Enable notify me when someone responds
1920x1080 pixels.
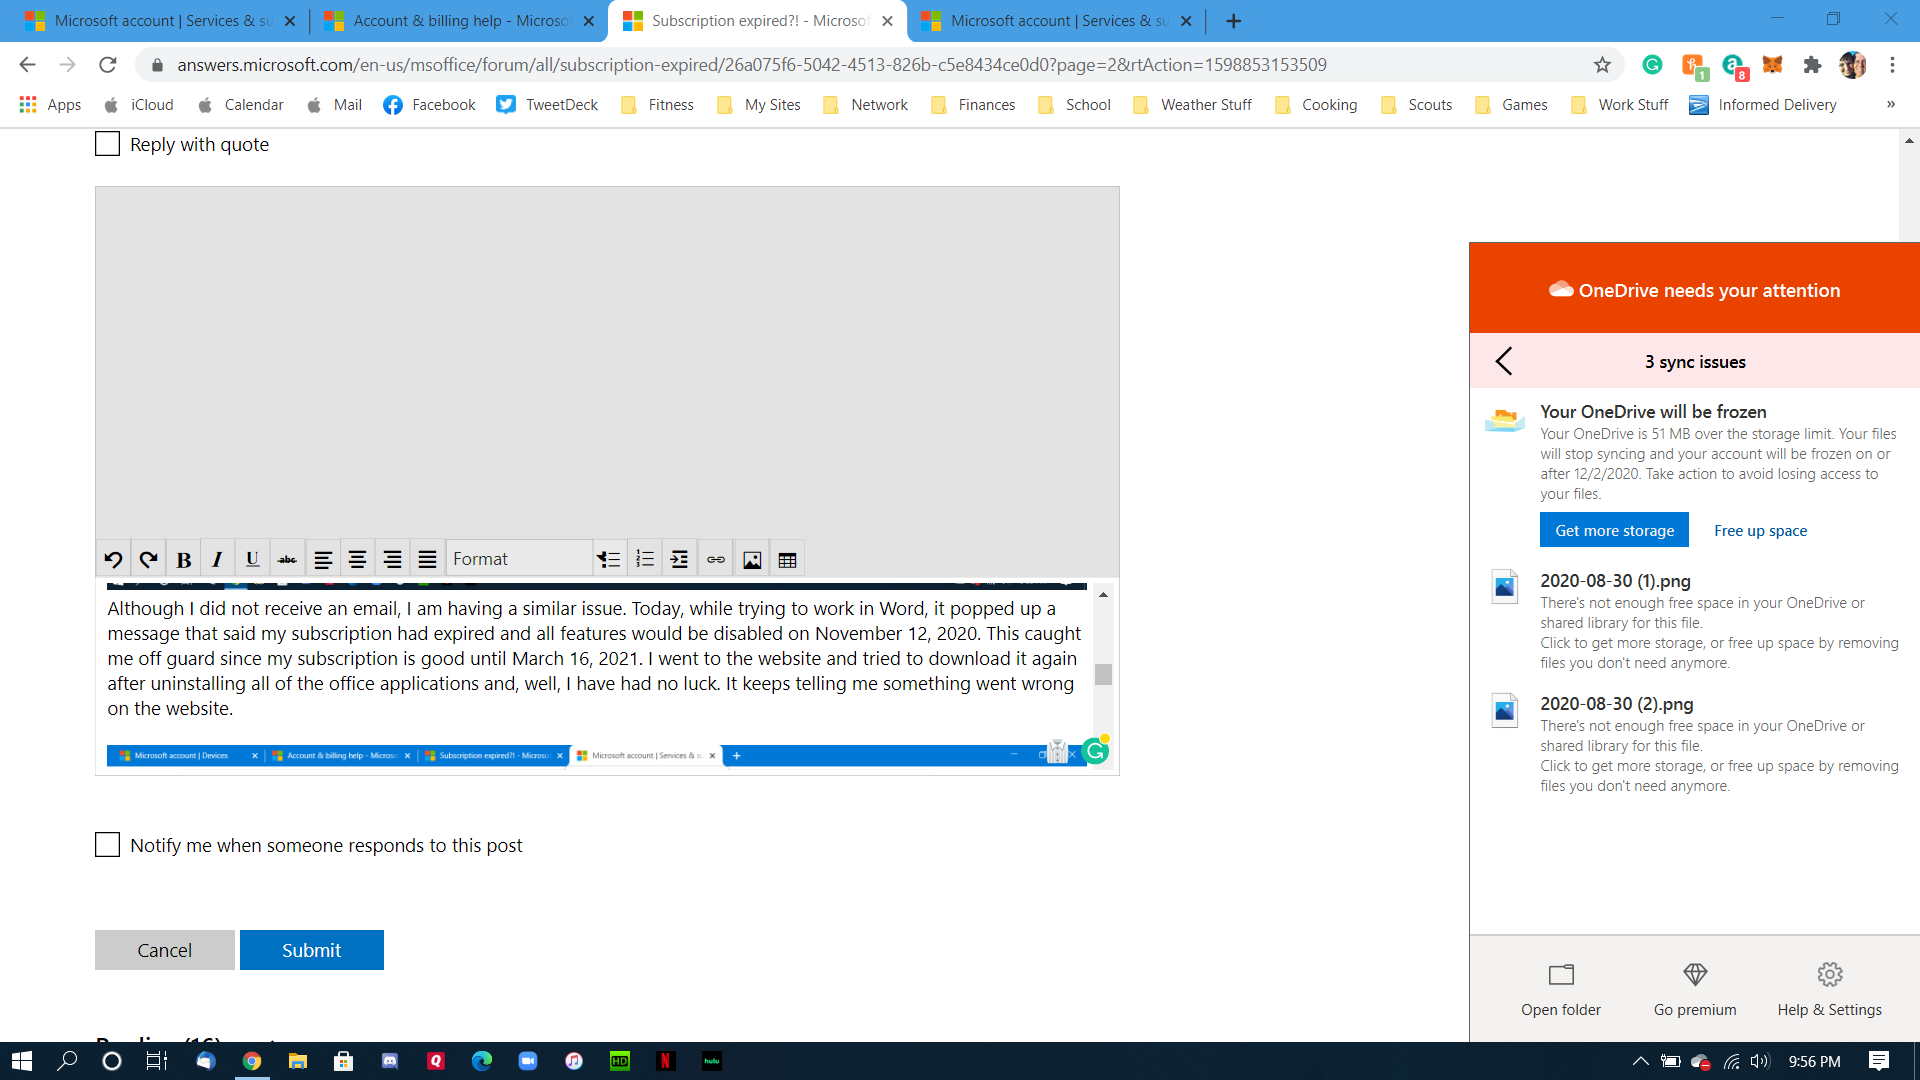[x=107, y=845]
